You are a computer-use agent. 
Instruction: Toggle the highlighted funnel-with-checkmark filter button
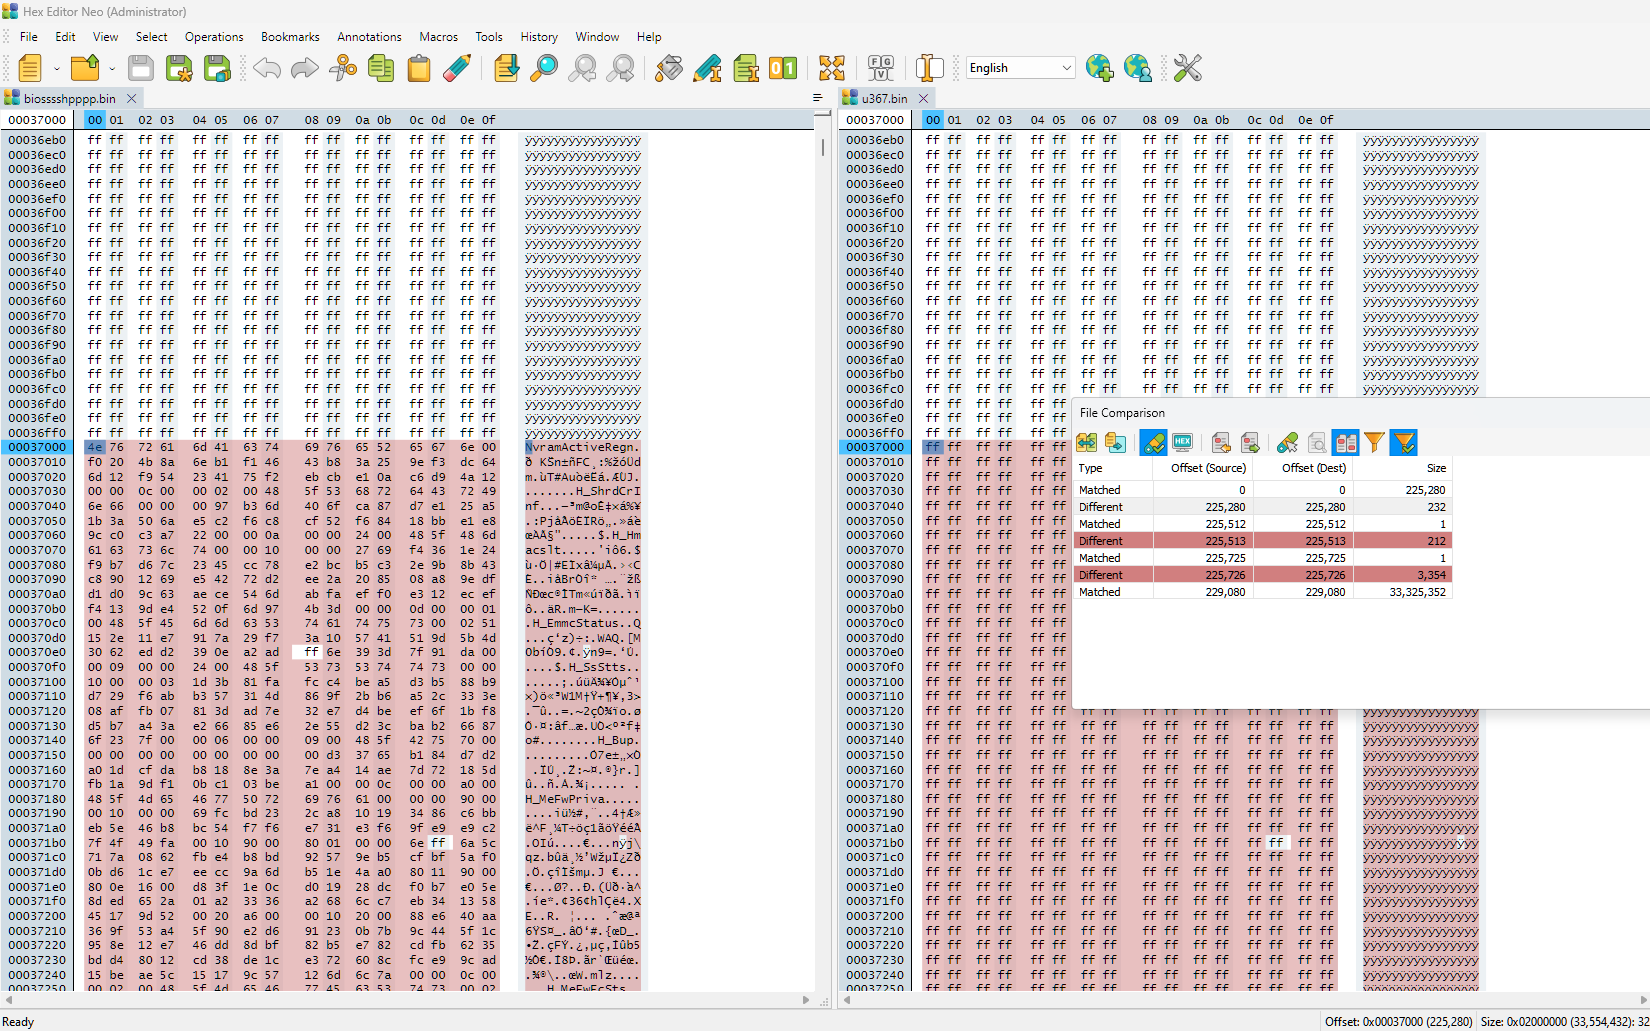click(1404, 443)
